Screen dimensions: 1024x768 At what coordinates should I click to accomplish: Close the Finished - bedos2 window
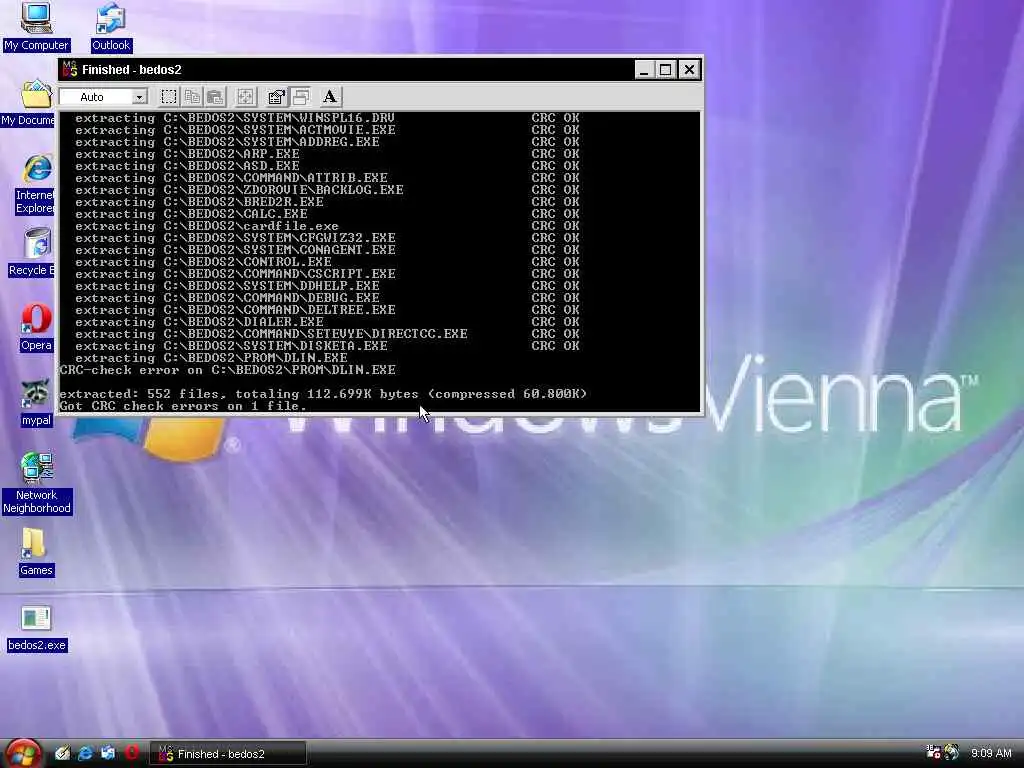(689, 69)
